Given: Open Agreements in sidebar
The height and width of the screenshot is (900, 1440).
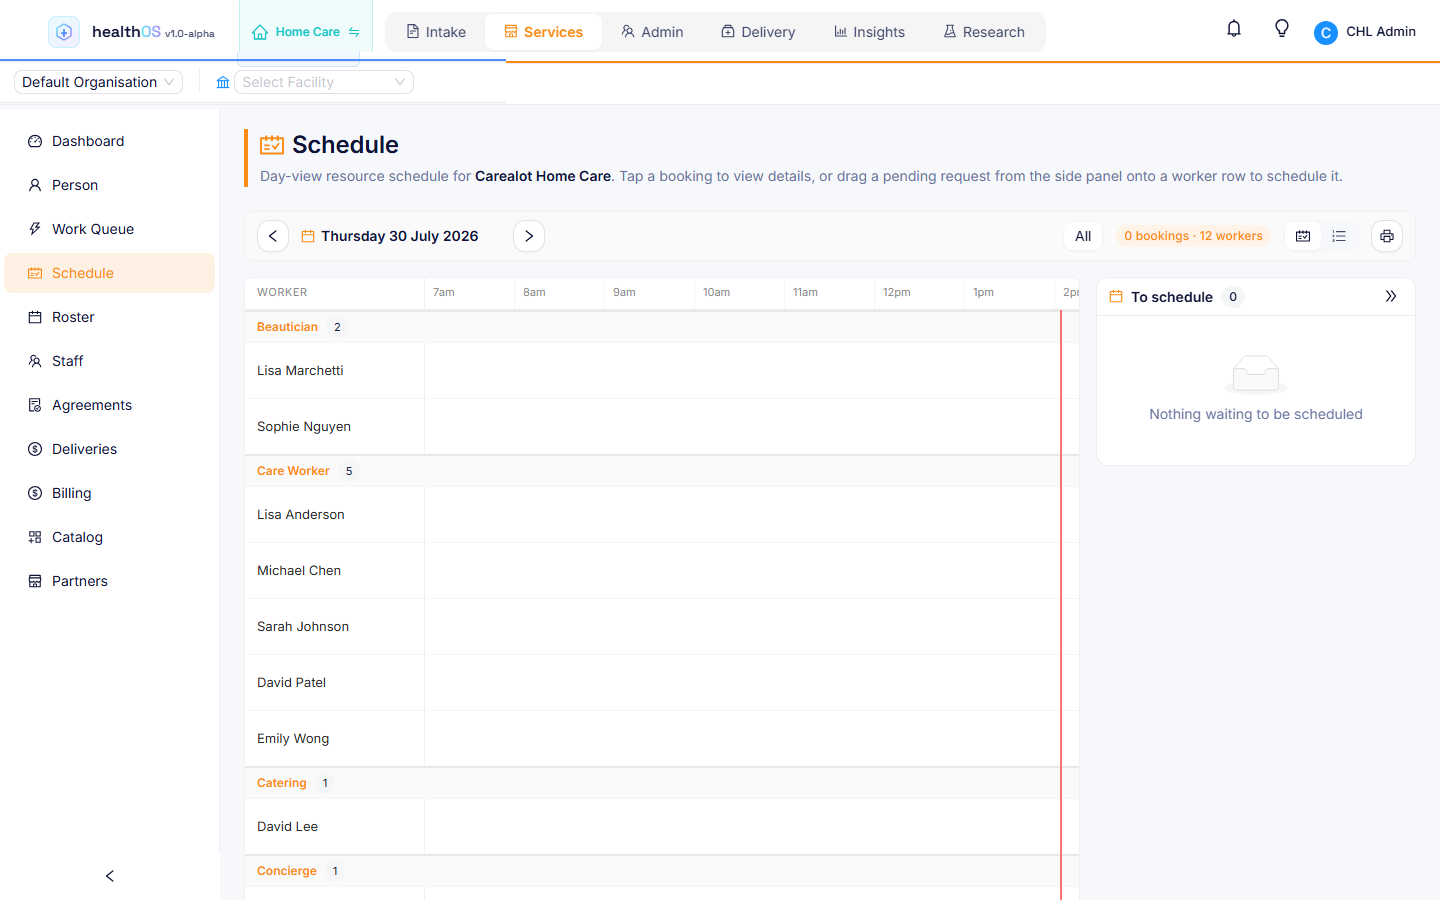Looking at the screenshot, I should tap(109, 405).
